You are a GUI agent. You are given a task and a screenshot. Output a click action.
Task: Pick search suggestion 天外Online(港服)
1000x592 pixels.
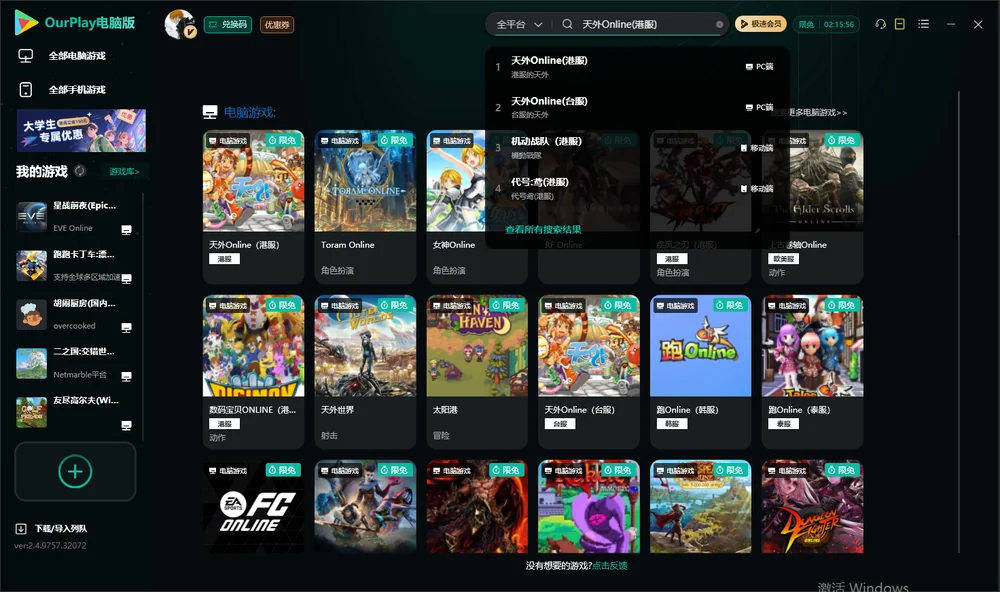[637, 66]
